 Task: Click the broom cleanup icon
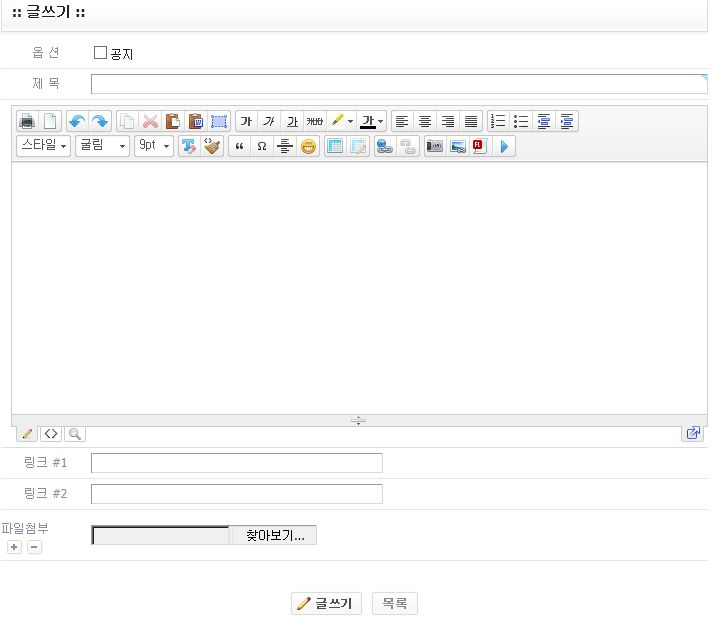click(x=212, y=146)
